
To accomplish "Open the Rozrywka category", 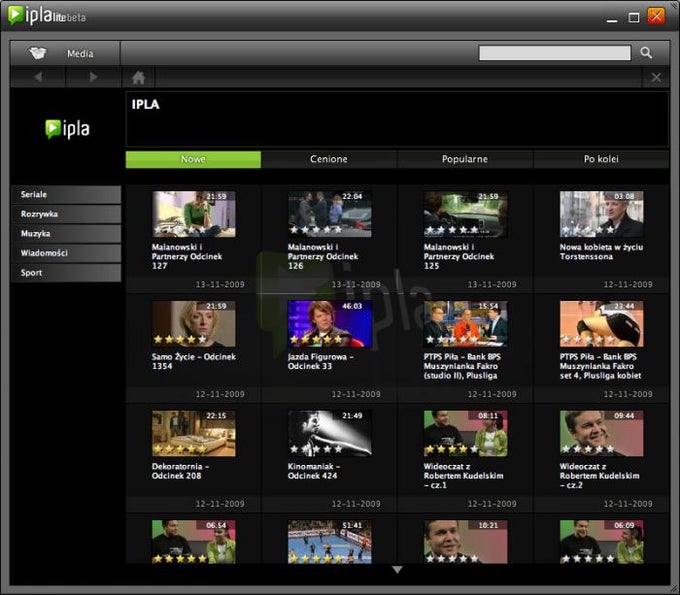I will point(66,214).
